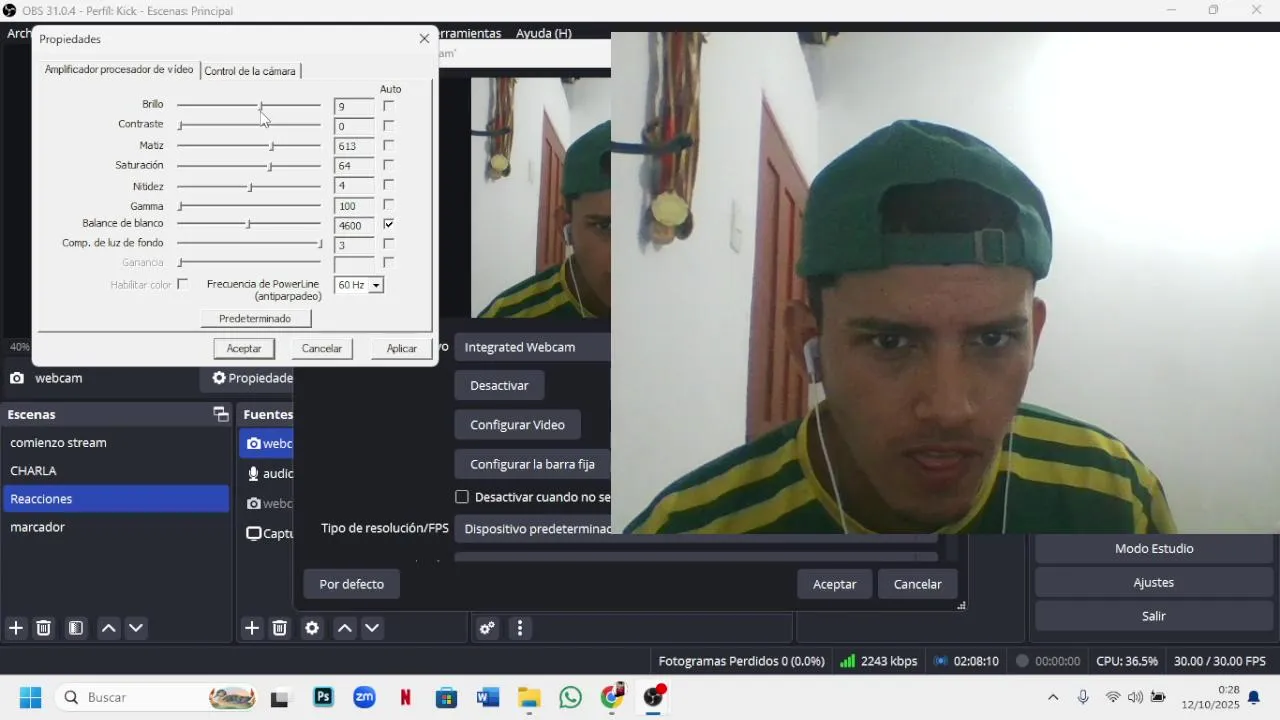Move scene down with arrow icon
Screen dimensions: 1280x720
tap(136, 628)
